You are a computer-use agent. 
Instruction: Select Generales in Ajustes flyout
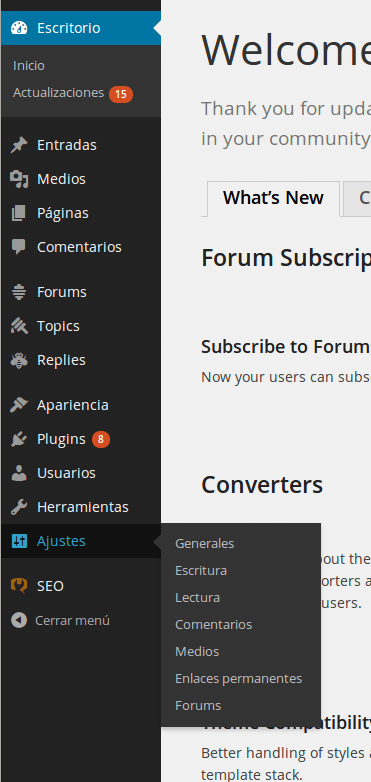(x=204, y=544)
